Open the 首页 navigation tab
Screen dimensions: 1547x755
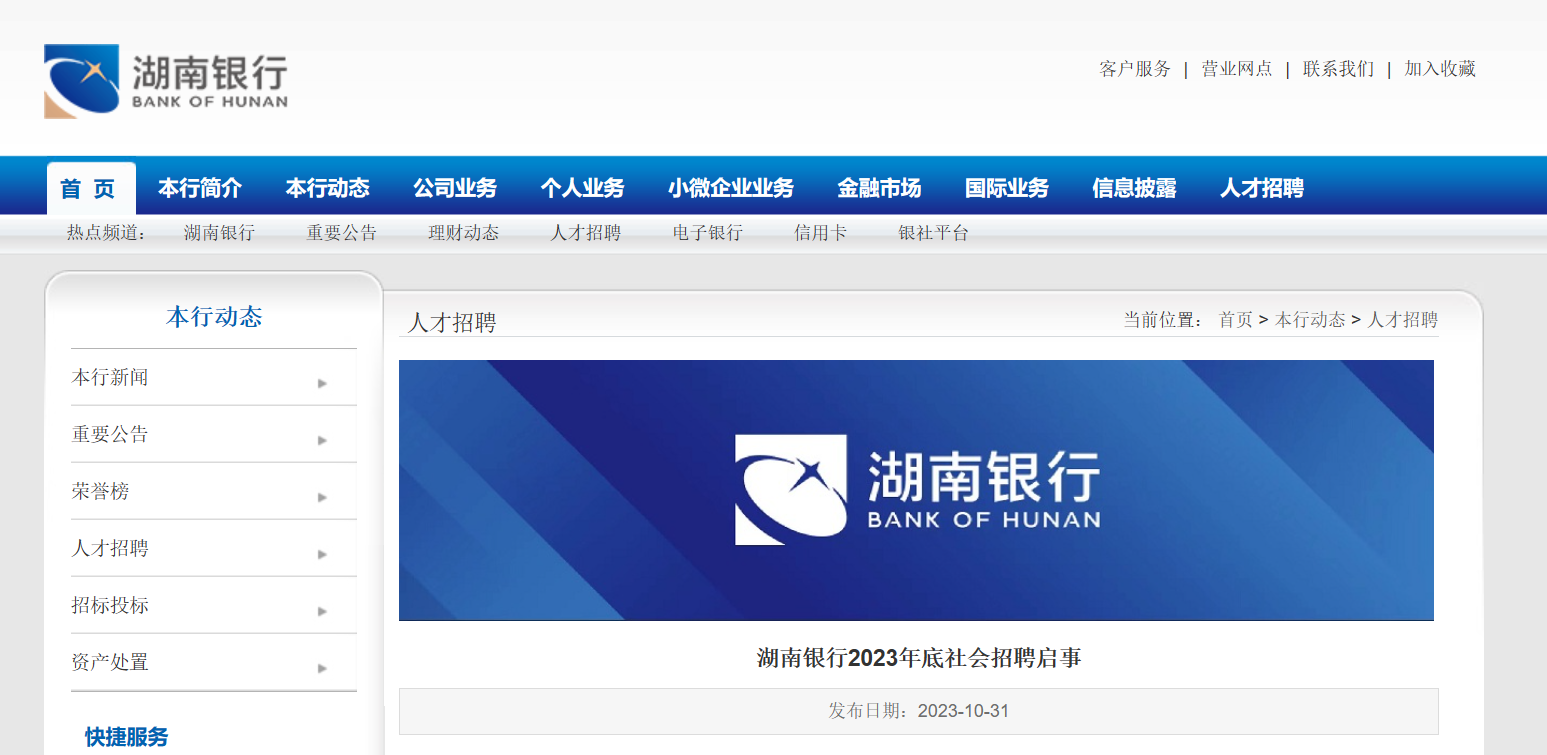(90, 188)
